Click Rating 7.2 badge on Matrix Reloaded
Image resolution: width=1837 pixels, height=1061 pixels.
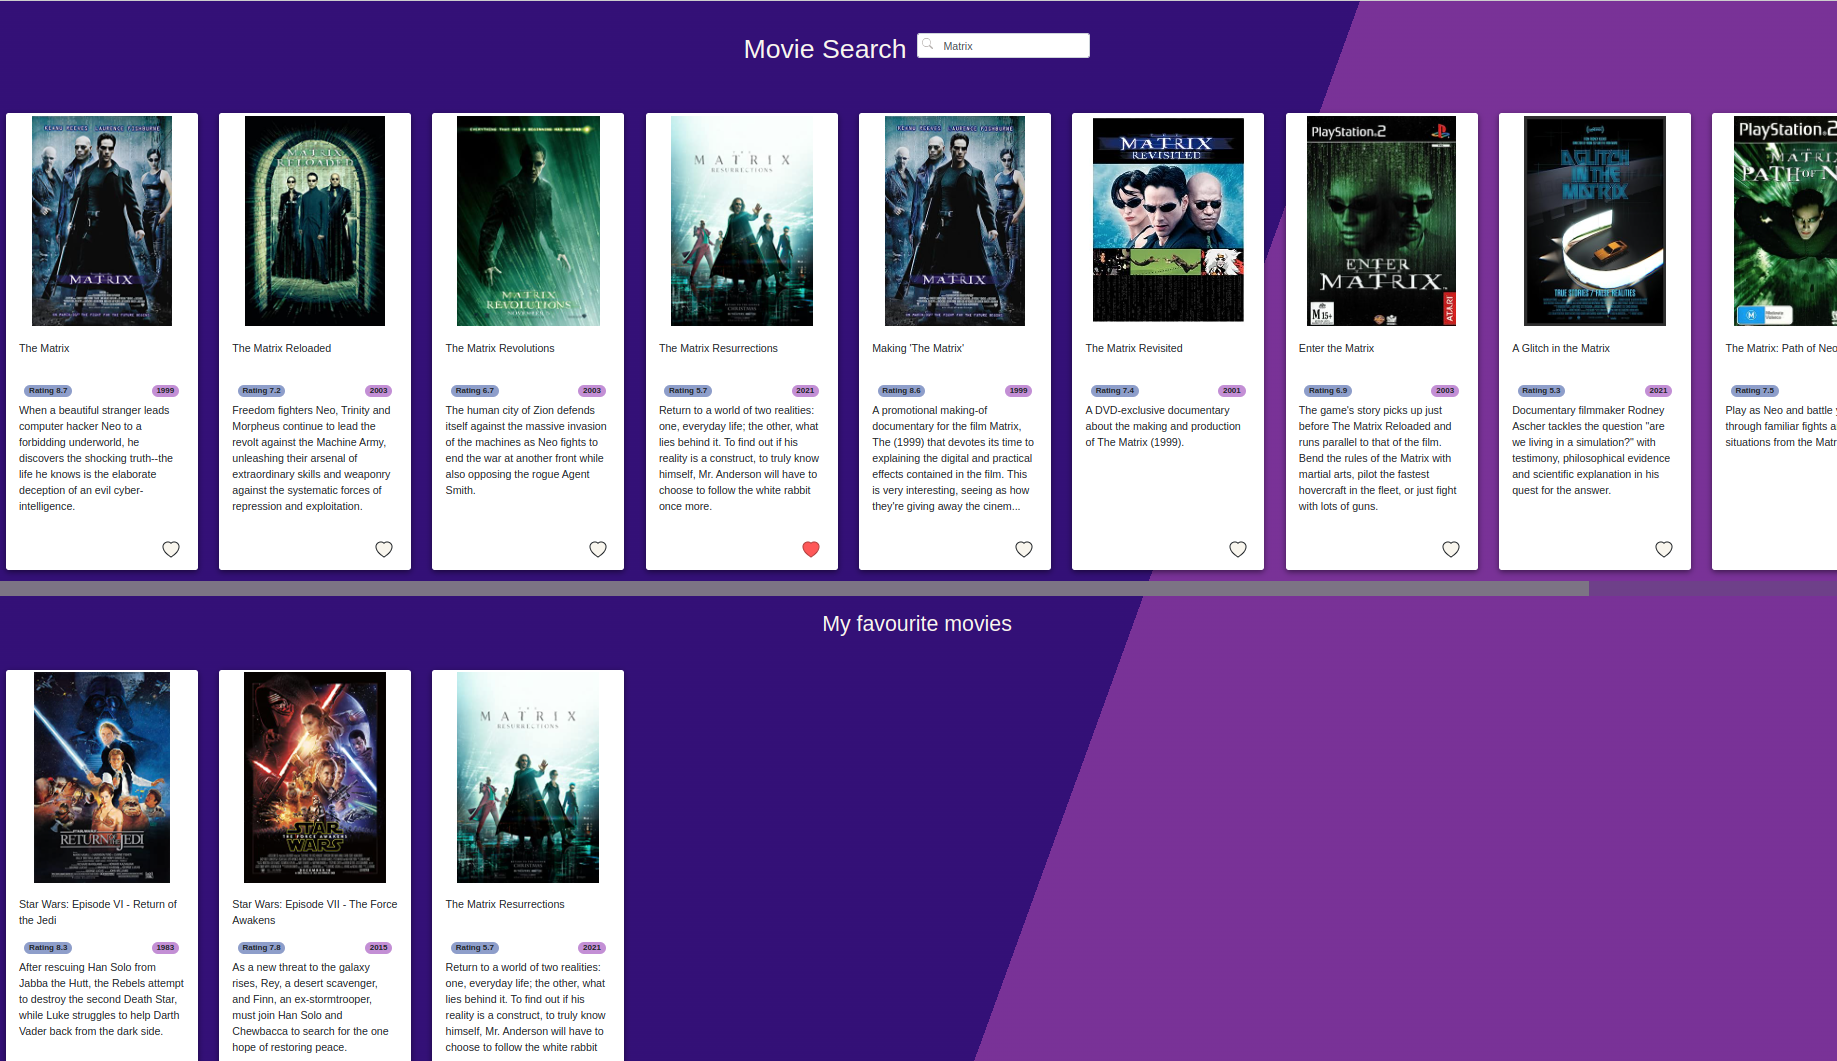coord(261,391)
